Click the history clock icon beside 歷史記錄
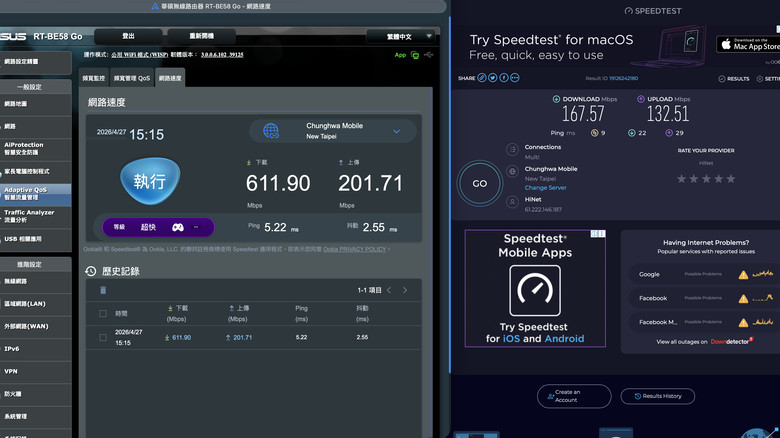Screen dimensions: 780x438 click(91, 271)
